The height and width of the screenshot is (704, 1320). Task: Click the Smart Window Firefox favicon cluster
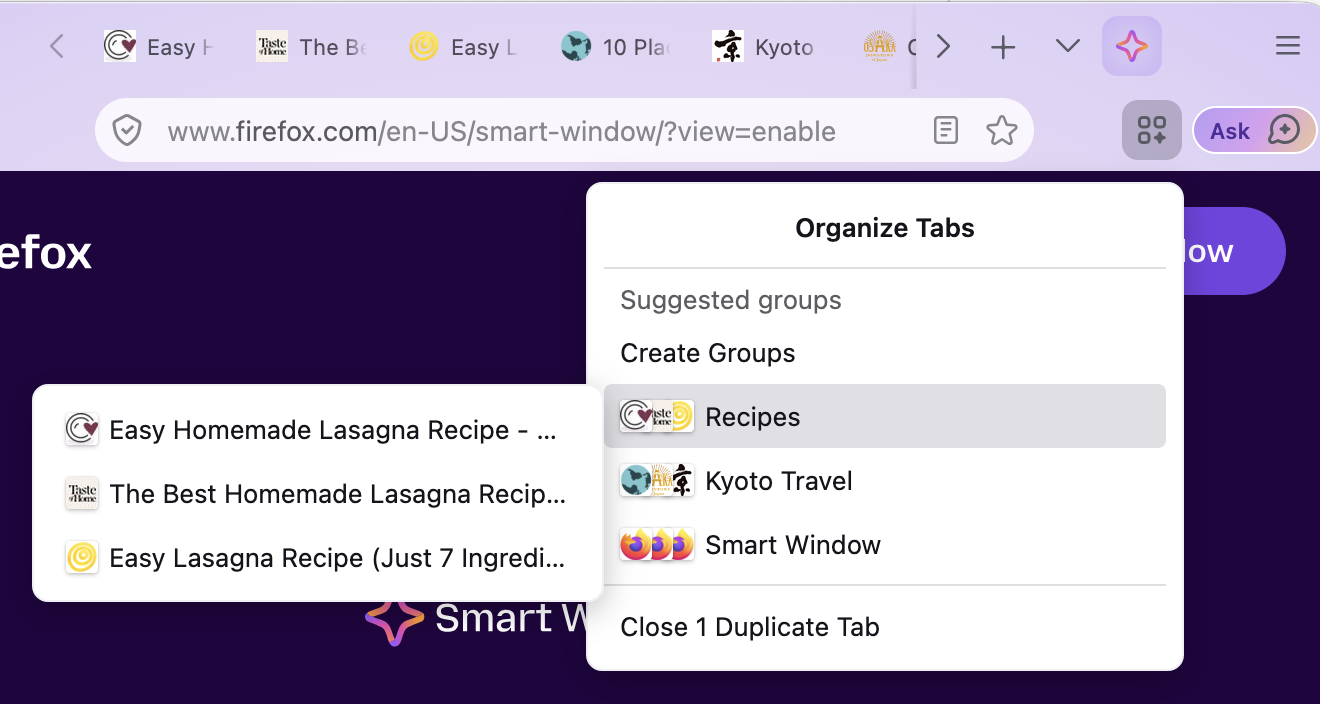coord(657,544)
